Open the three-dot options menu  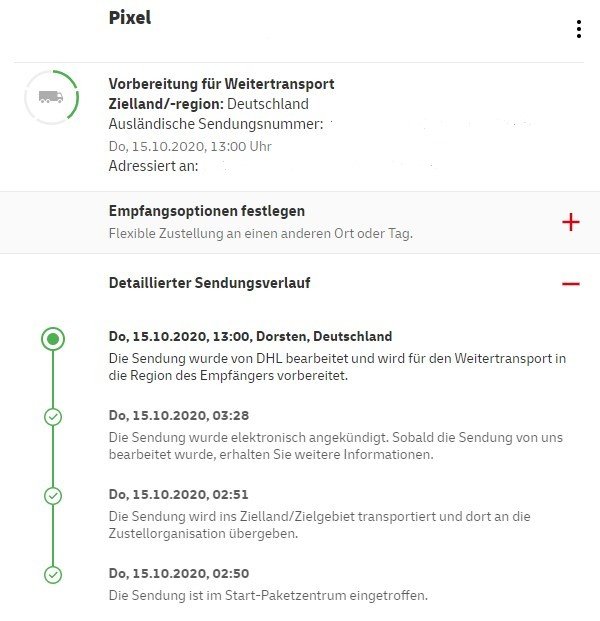579,29
